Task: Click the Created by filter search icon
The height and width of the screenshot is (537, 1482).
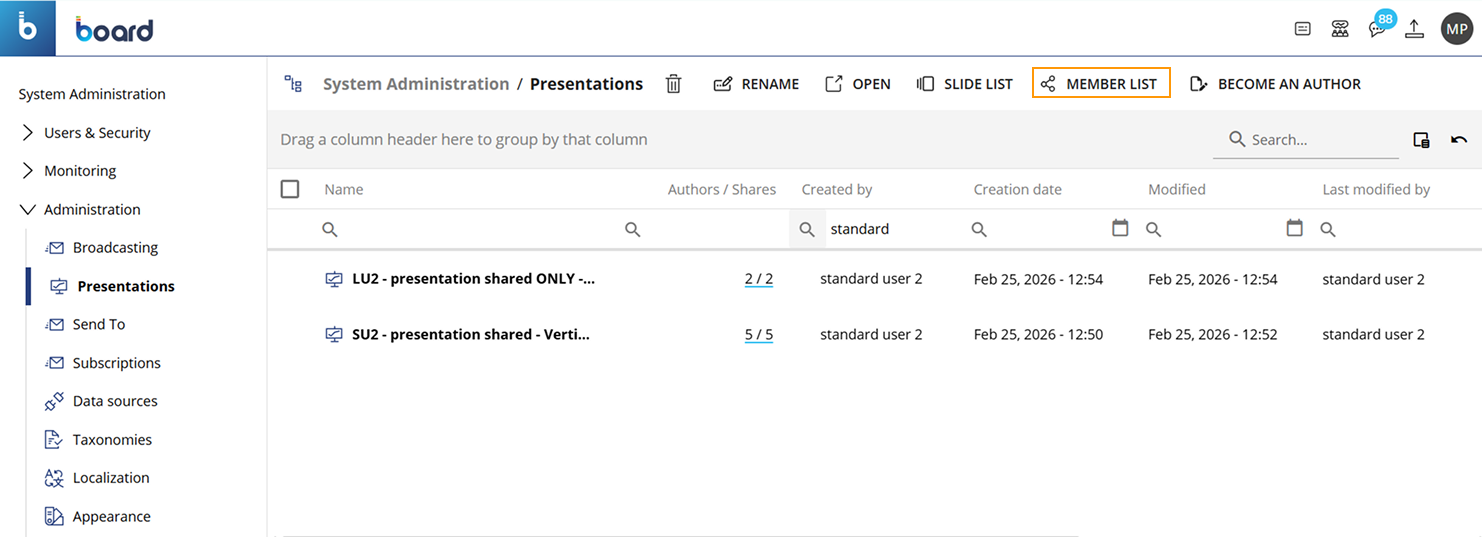Action: click(x=807, y=229)
